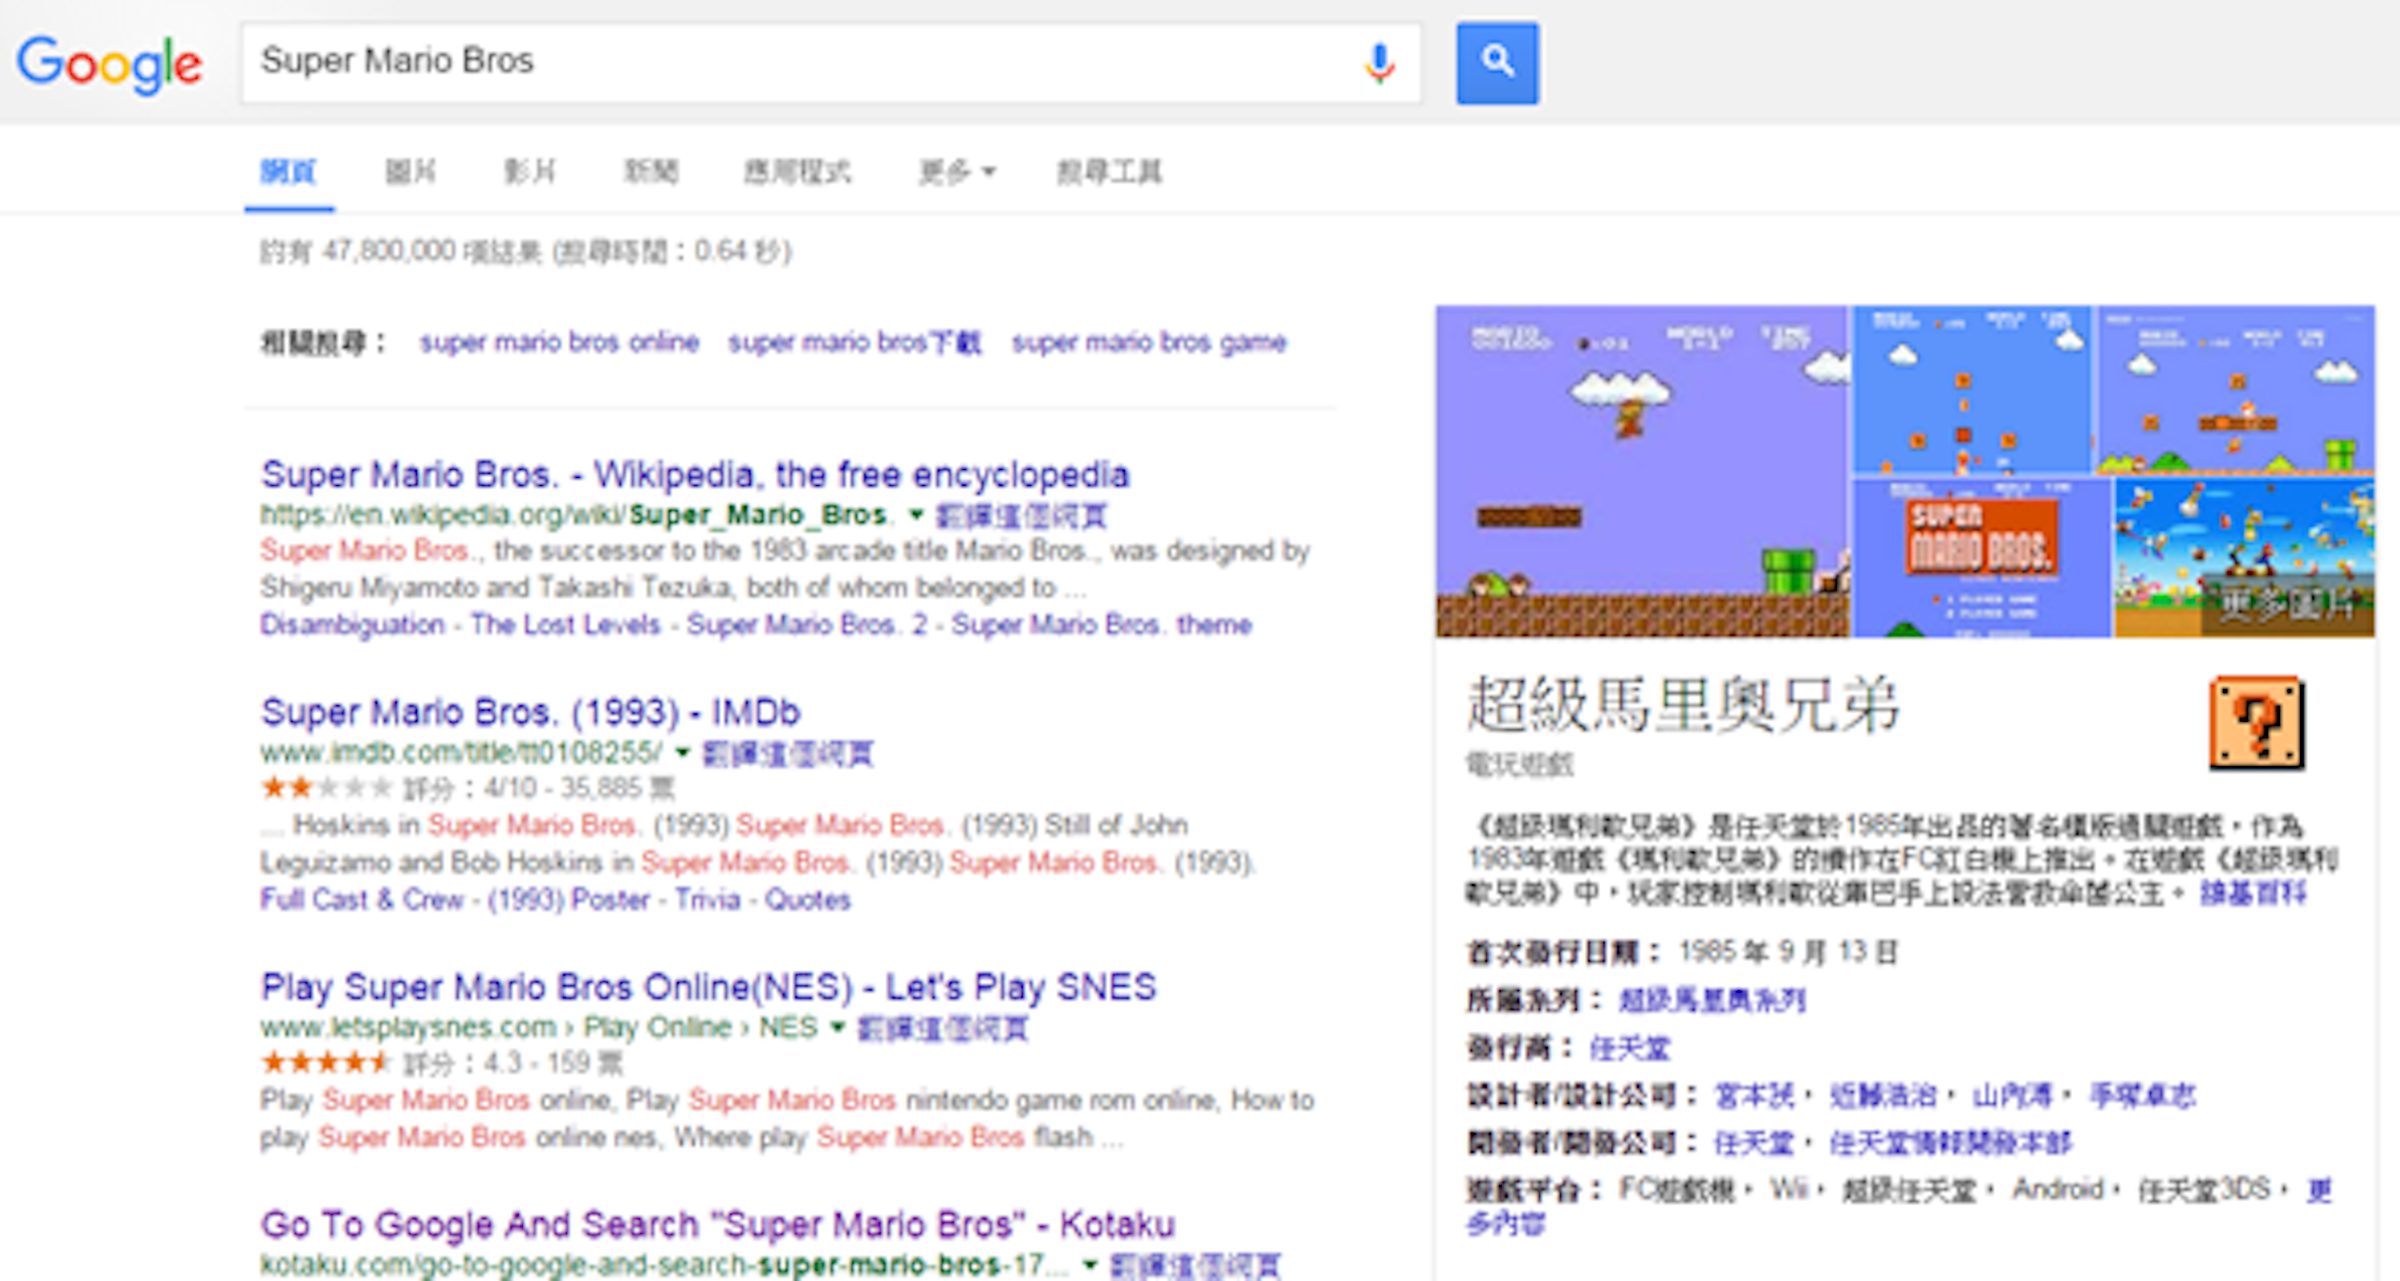Open related search super mario bros下載
The width and height of the screenshot is (2400, 1281).
pos(855,342)
